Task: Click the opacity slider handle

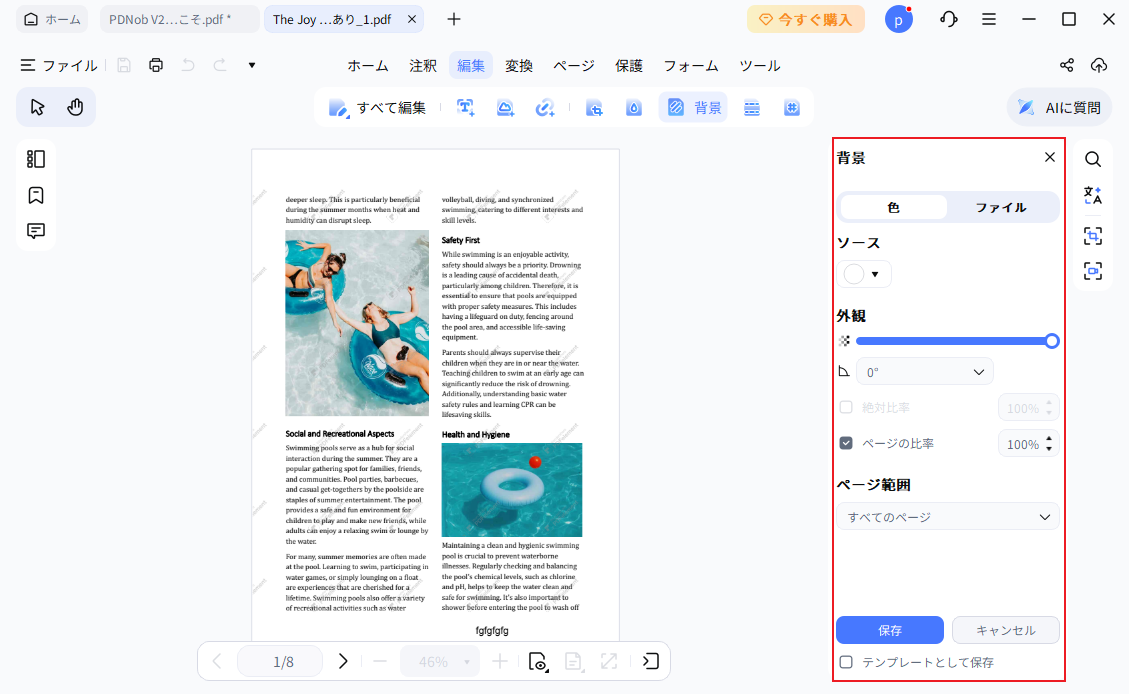Action: click(1052, 341)
